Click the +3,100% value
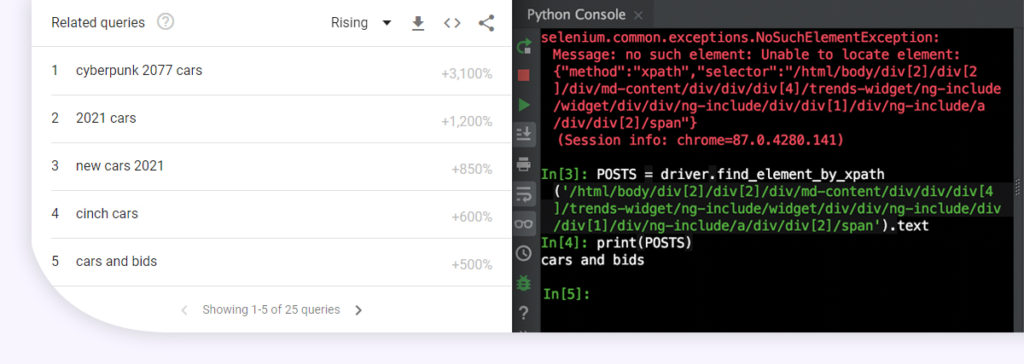The width and height of the screenshot is (1024, 364). click(x=466, y=74)
